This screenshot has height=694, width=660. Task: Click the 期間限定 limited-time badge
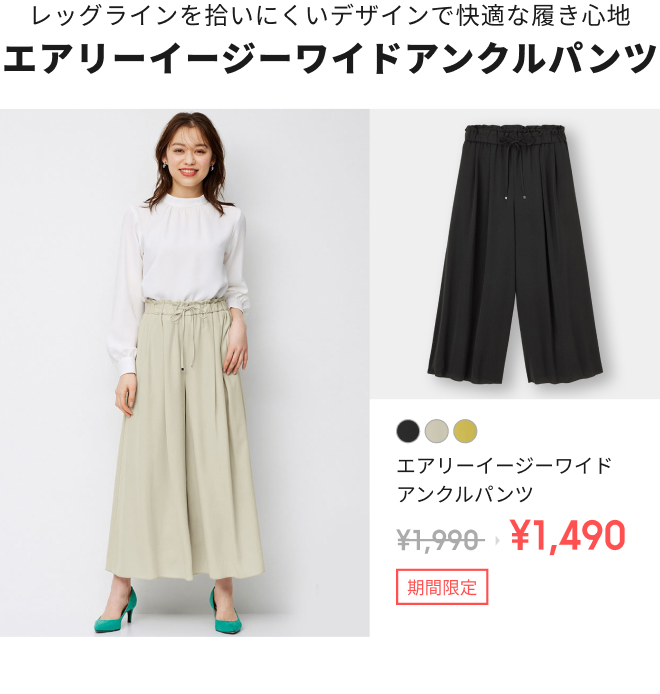442,587
